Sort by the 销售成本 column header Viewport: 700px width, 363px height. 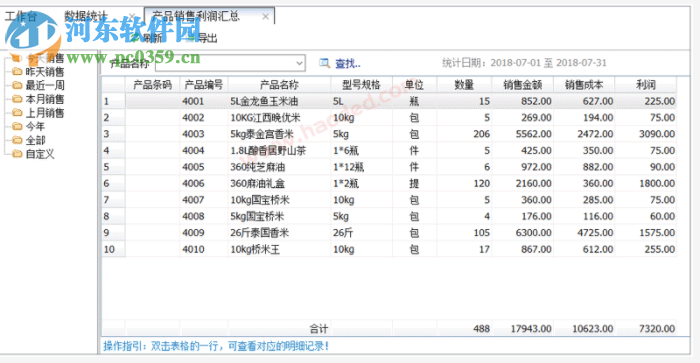(584, 84)
